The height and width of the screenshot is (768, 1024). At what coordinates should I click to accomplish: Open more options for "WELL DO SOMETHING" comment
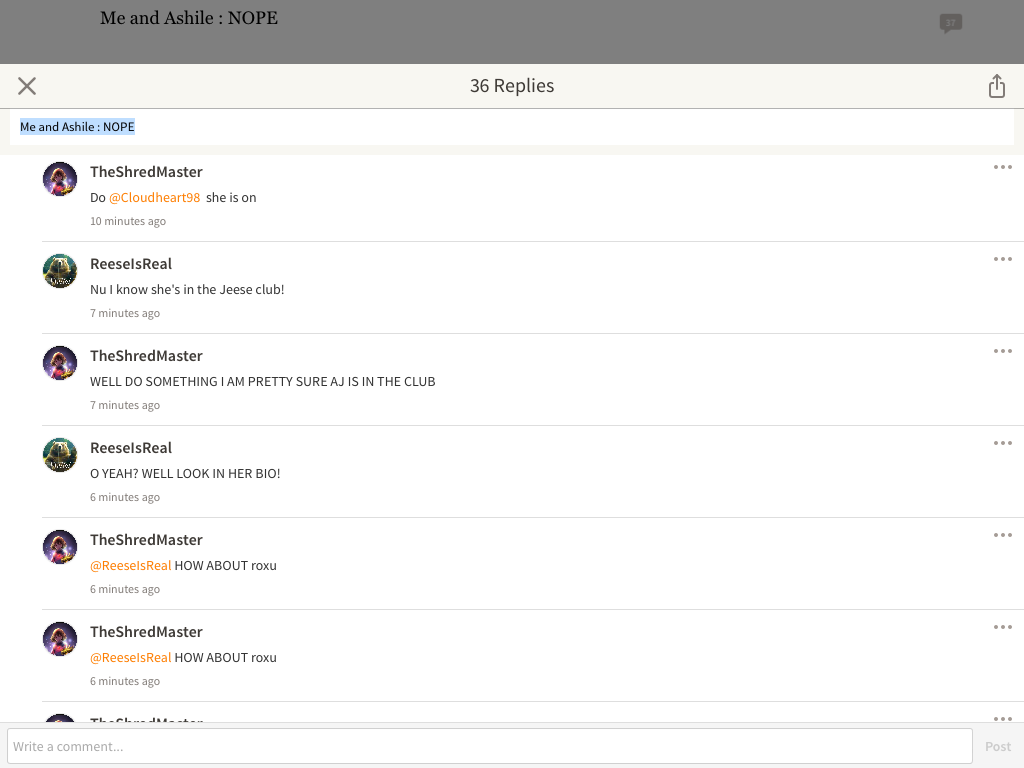(x=1002, y=351)
